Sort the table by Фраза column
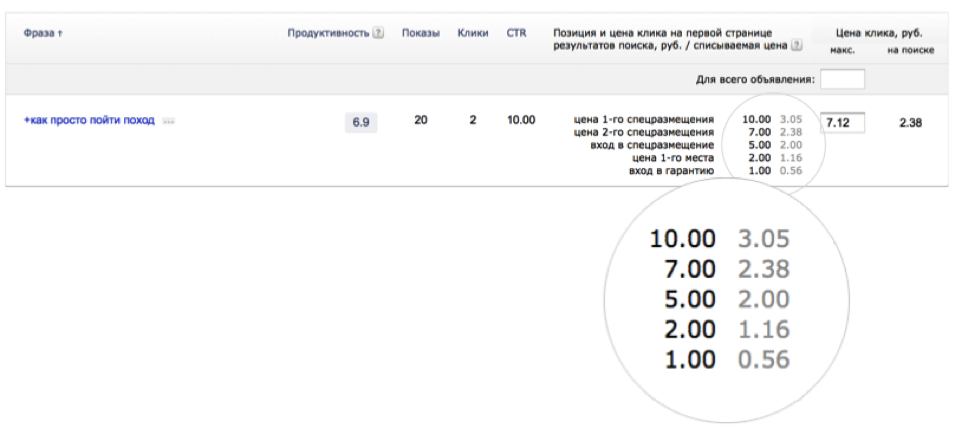Viewport: 964px width, 435px height. coord(42,33)
